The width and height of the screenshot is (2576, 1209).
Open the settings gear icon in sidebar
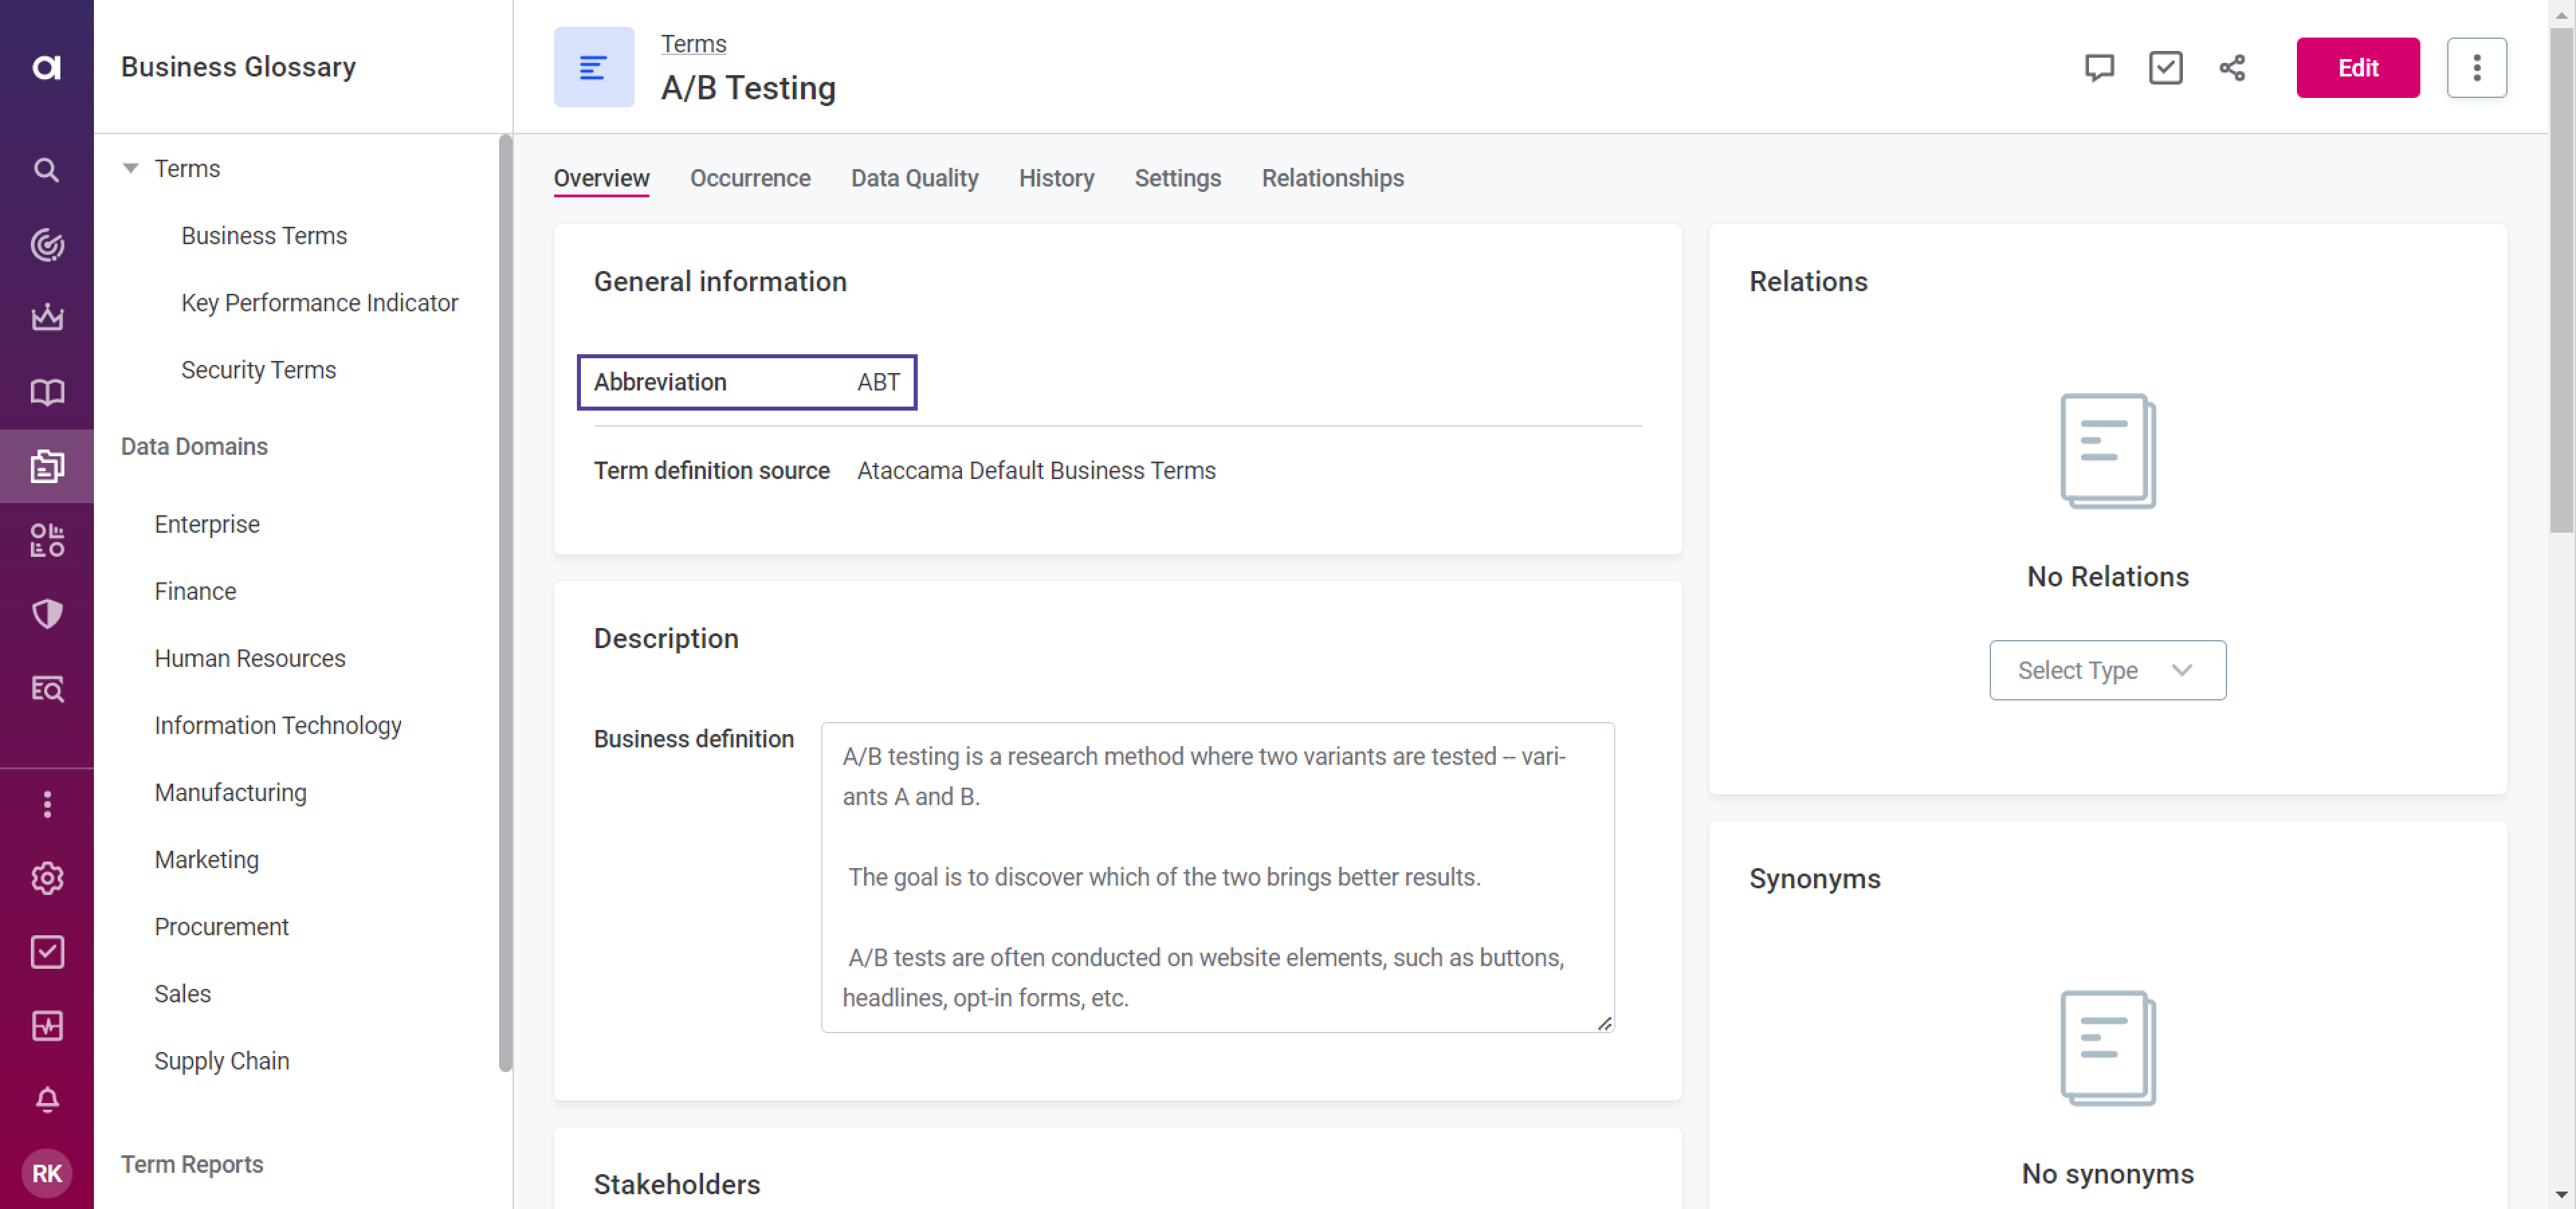(46, 878)
